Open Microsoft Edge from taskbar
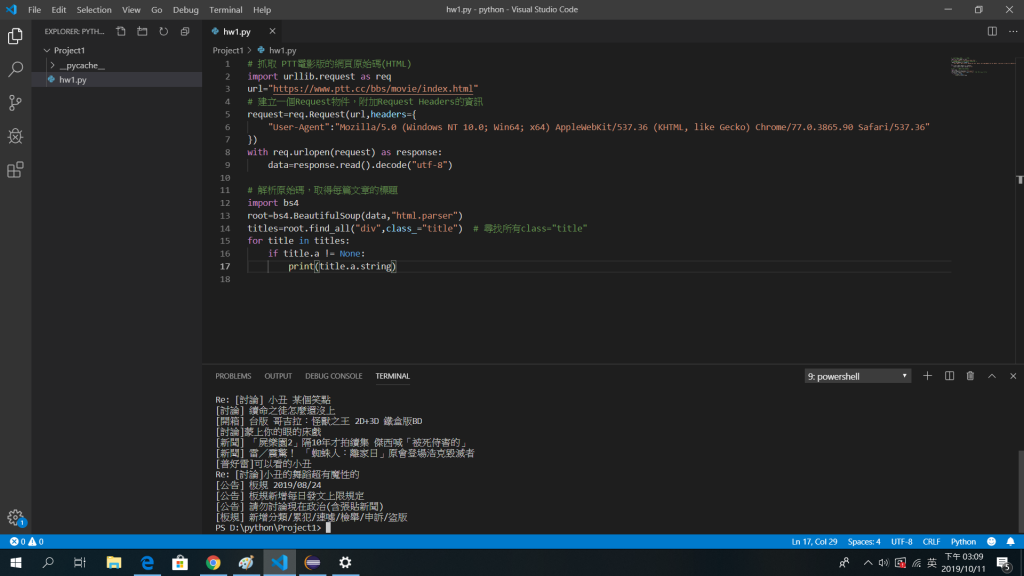This screenshot has width=1024, height=576. pos(147,562)
